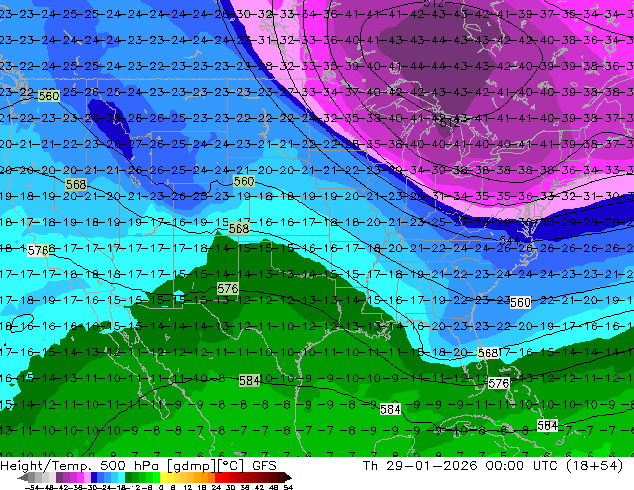634x490 pixels.
Task: Click the 'Th 29-01-2026 00:00 UTC (18+54)' timestamp
Action: click(x=493, y=466)
